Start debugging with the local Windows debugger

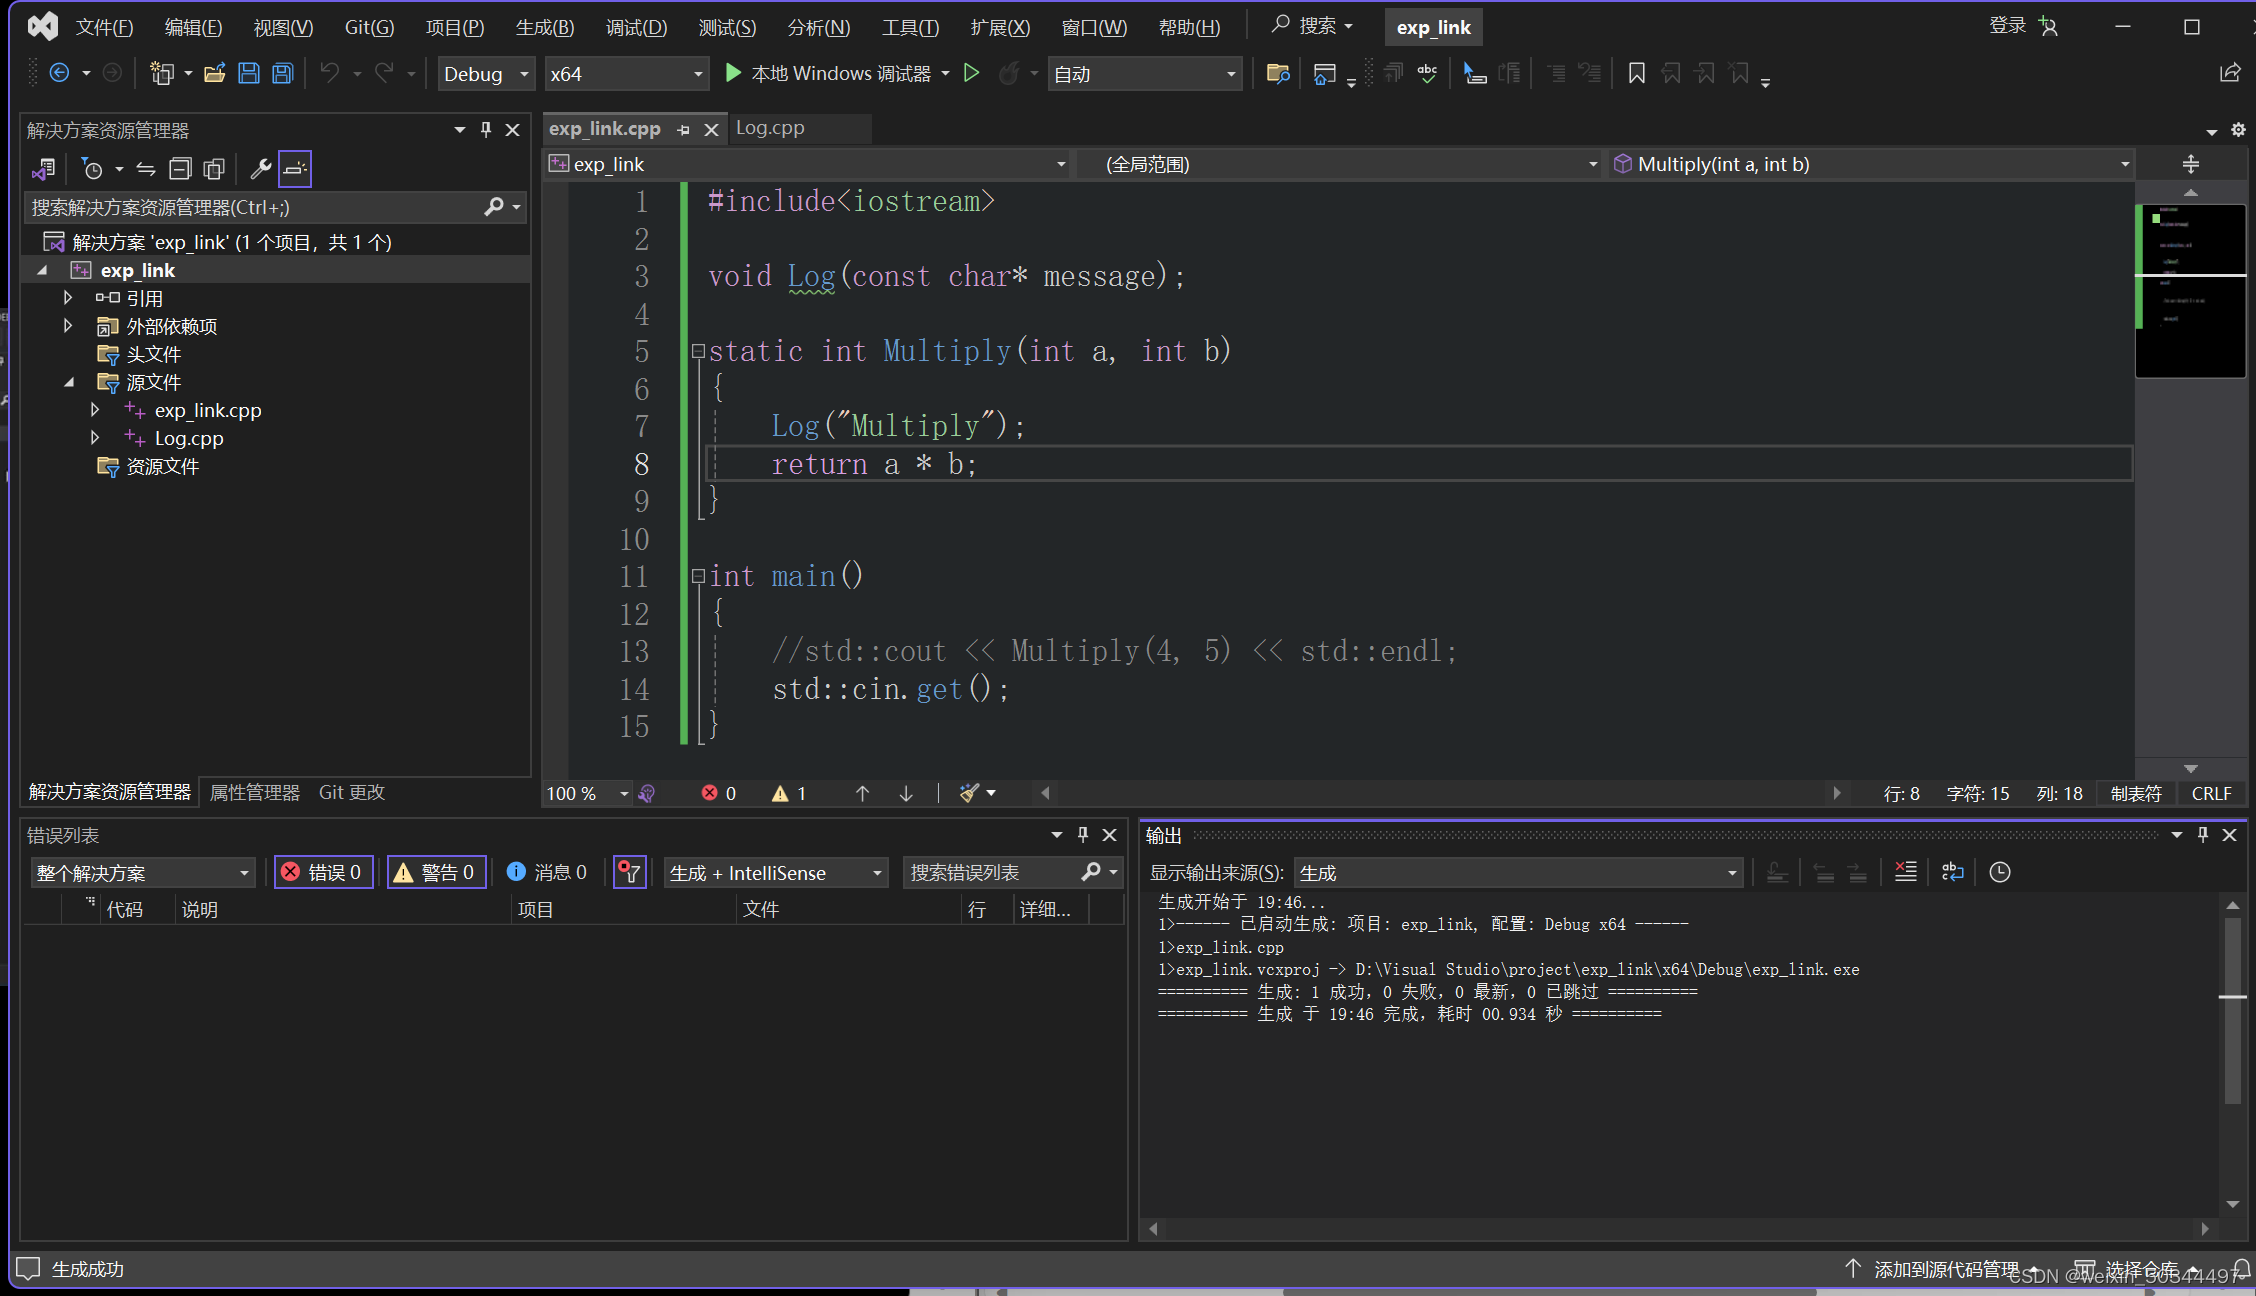point(836,73)
